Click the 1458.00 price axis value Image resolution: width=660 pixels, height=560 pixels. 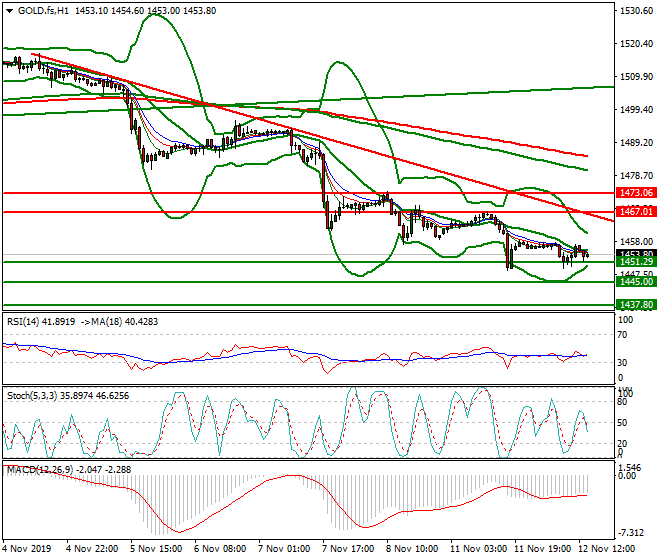pyautogui.click(x=636, y=242)
